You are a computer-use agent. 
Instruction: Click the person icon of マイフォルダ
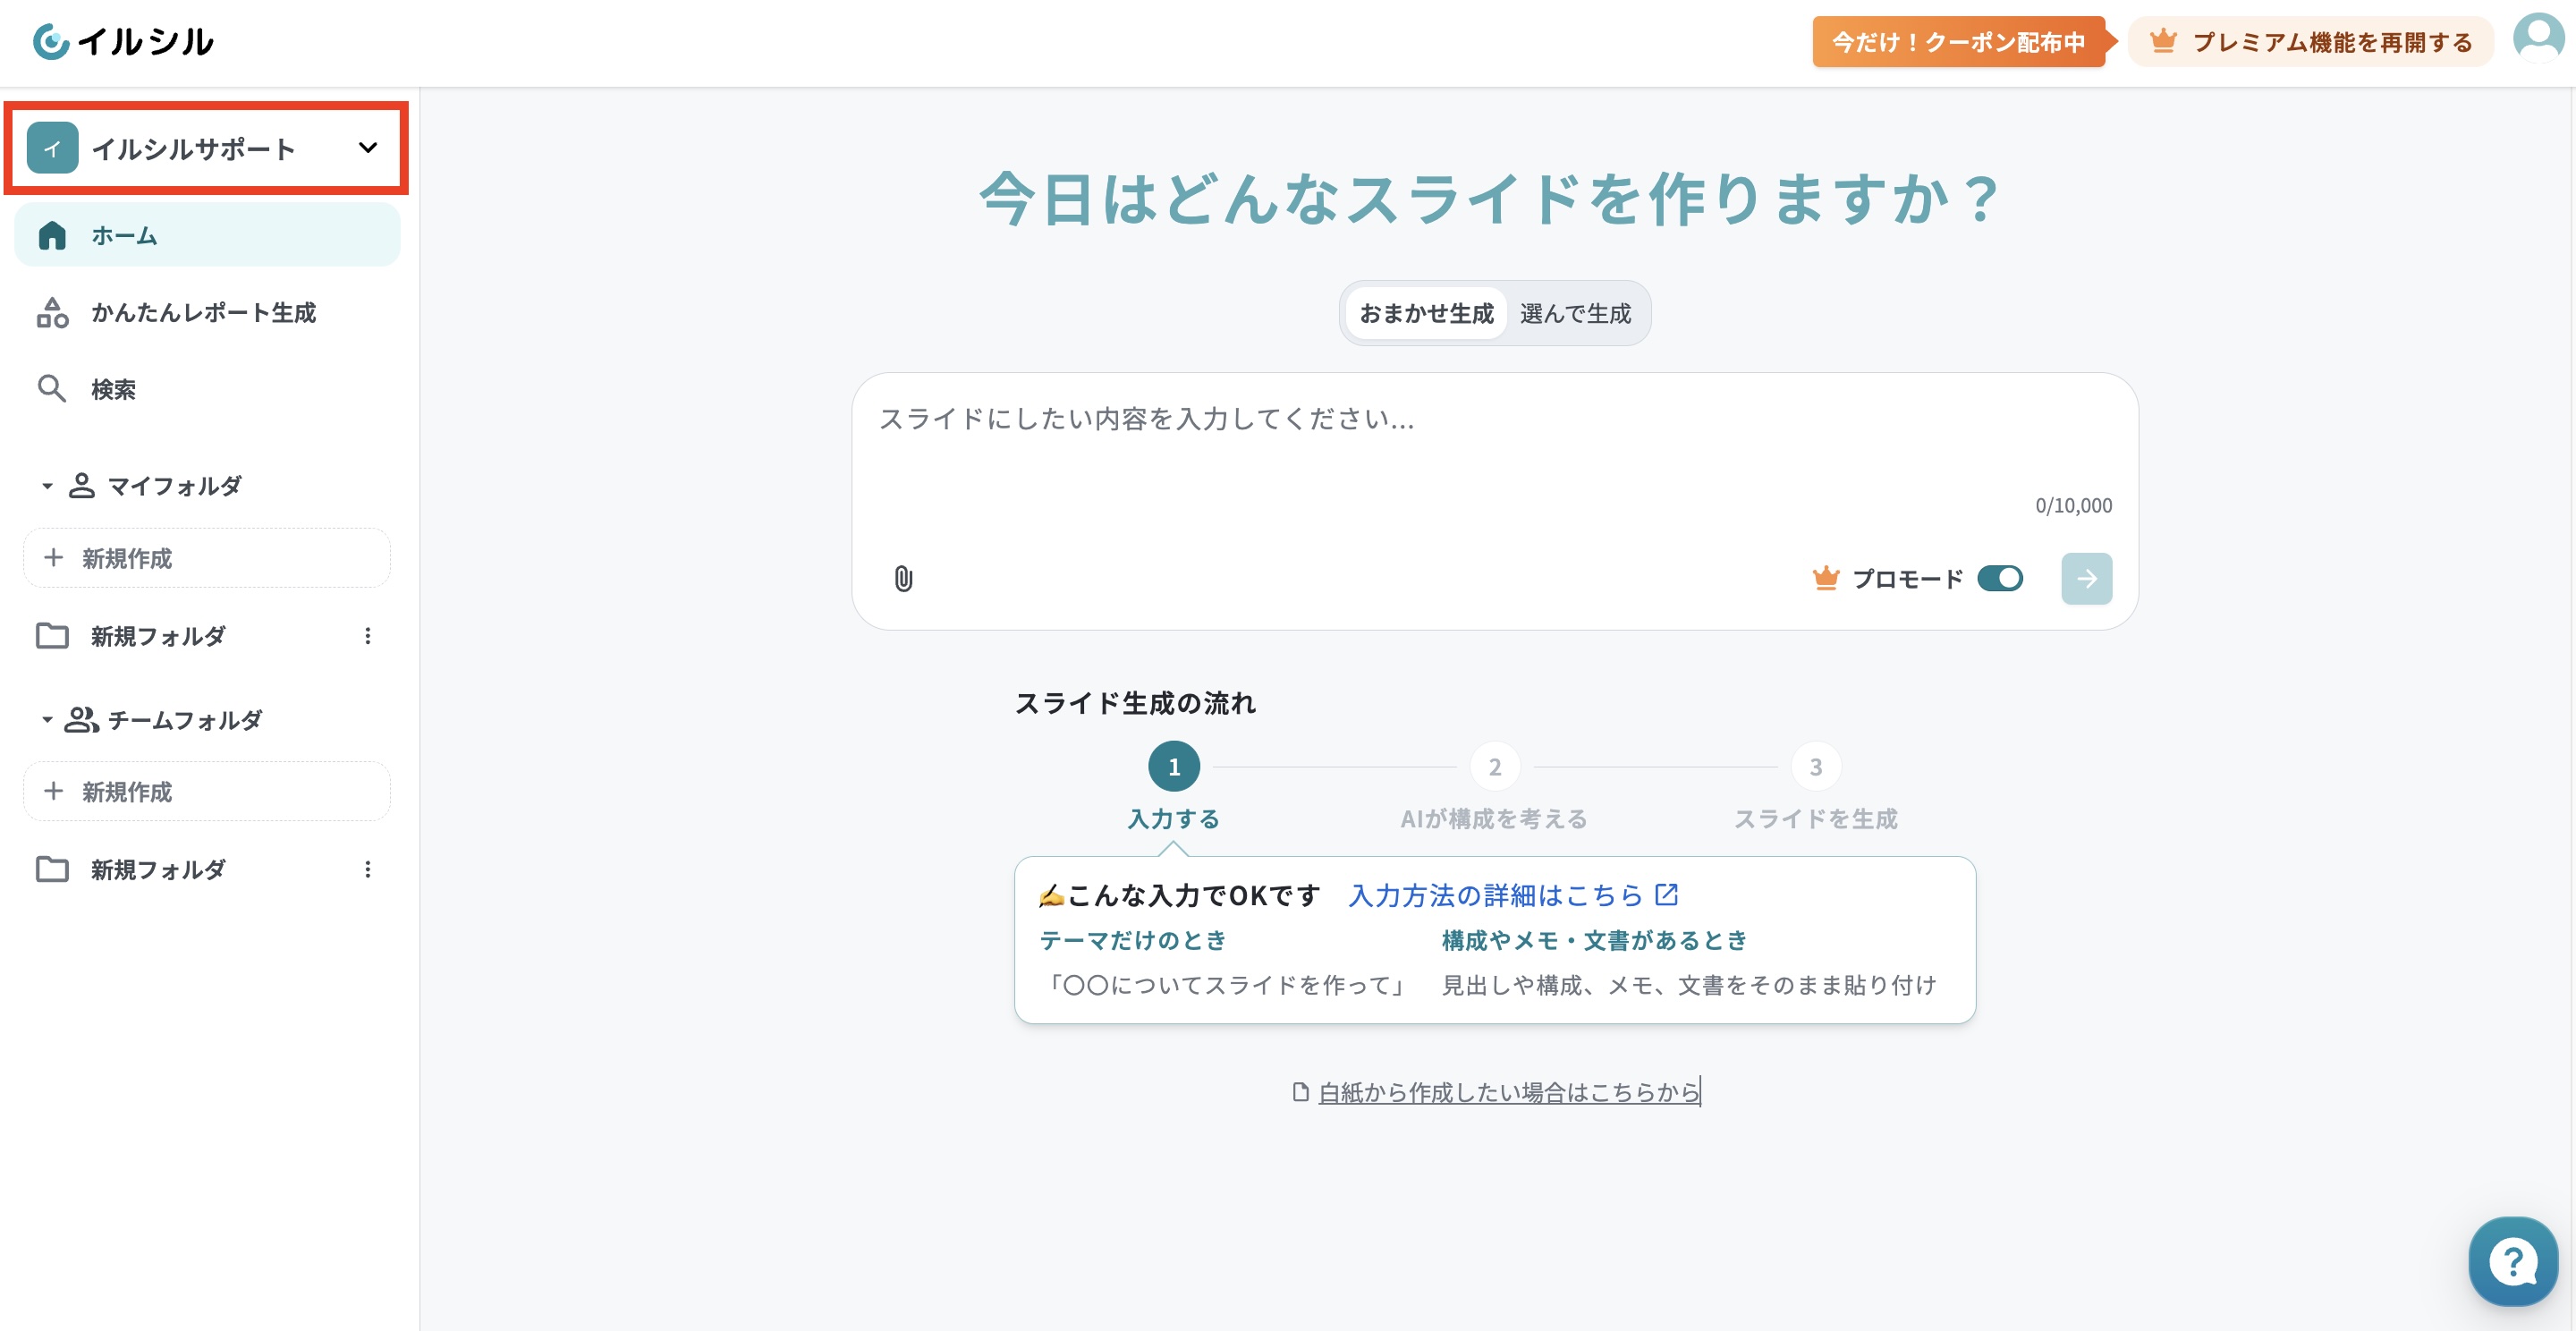click(x=81, y=486)
